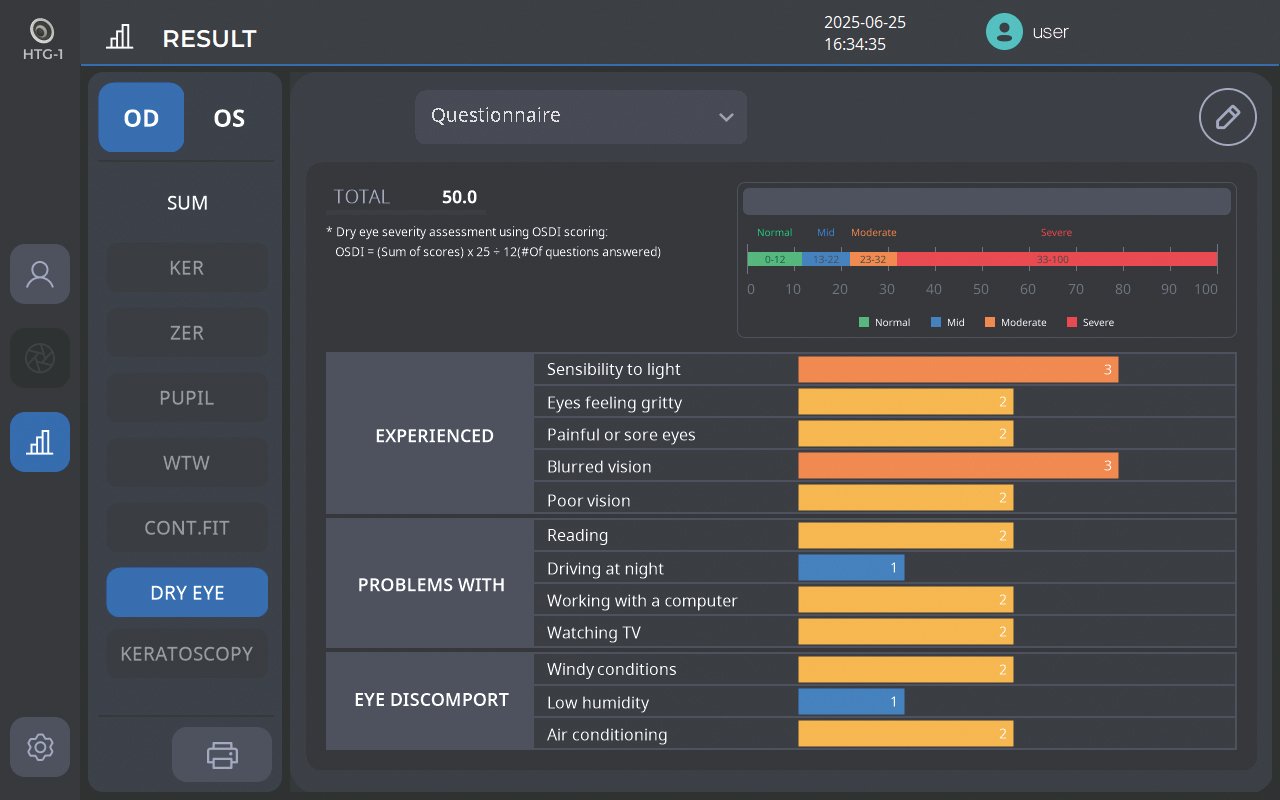Switch to OS left eye
1280x800 pixels.
click(229, 118)
